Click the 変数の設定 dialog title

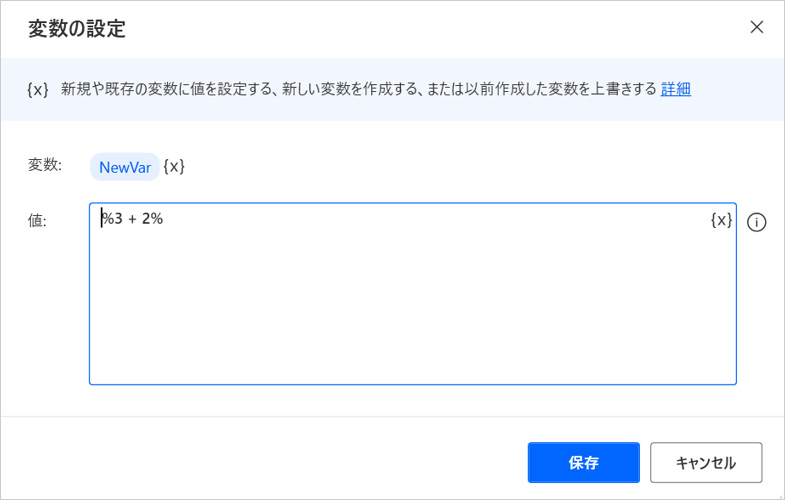click(77, 28)
